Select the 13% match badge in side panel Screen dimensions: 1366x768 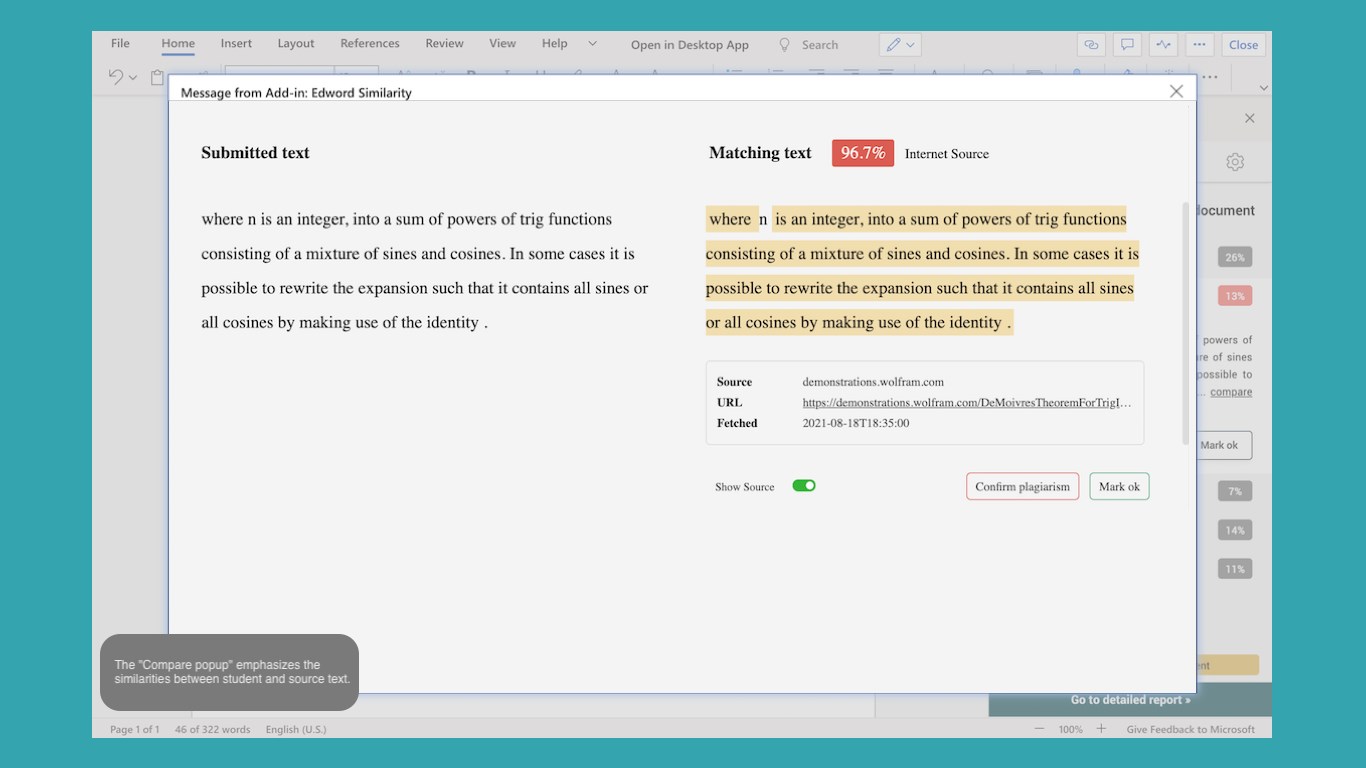[x=1235, y=296]
